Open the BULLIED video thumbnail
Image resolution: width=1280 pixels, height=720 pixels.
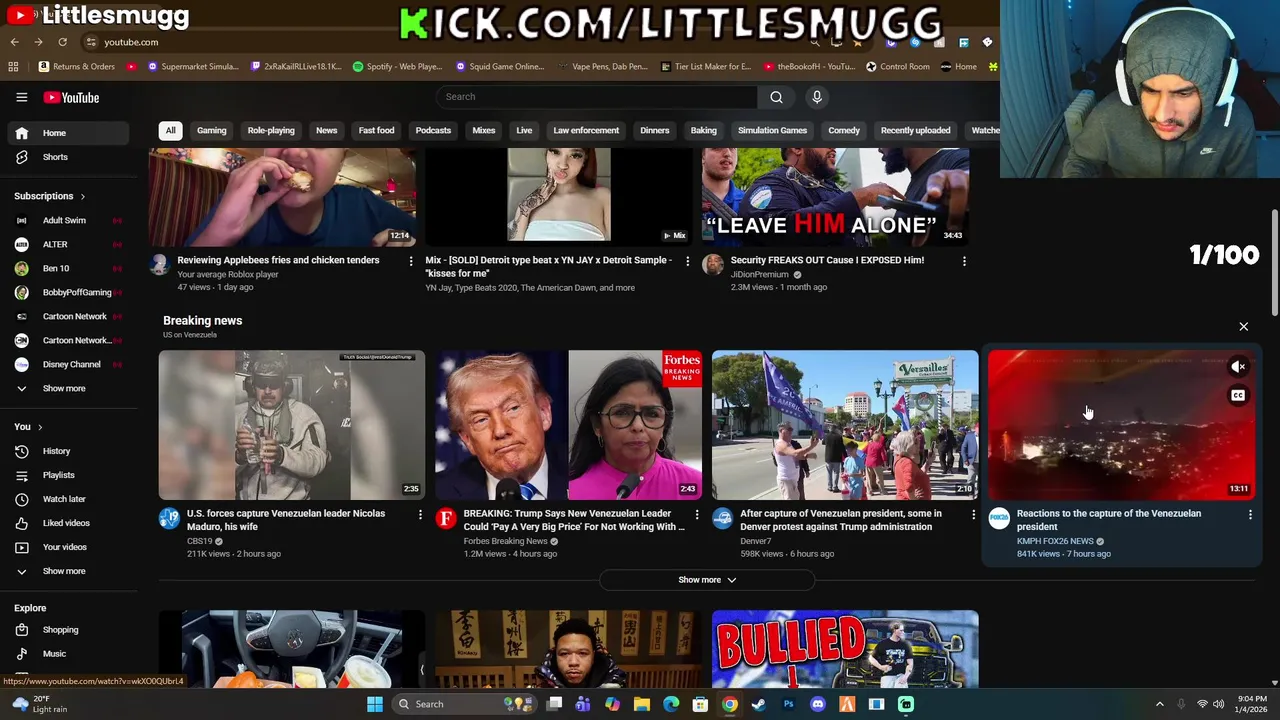[845, 649]
